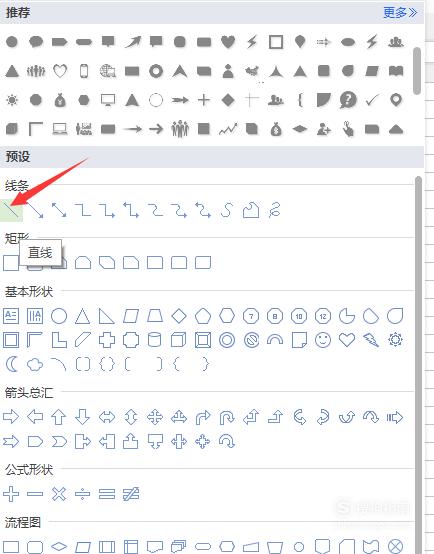Select the pentagon basic shape

(203, 316)
